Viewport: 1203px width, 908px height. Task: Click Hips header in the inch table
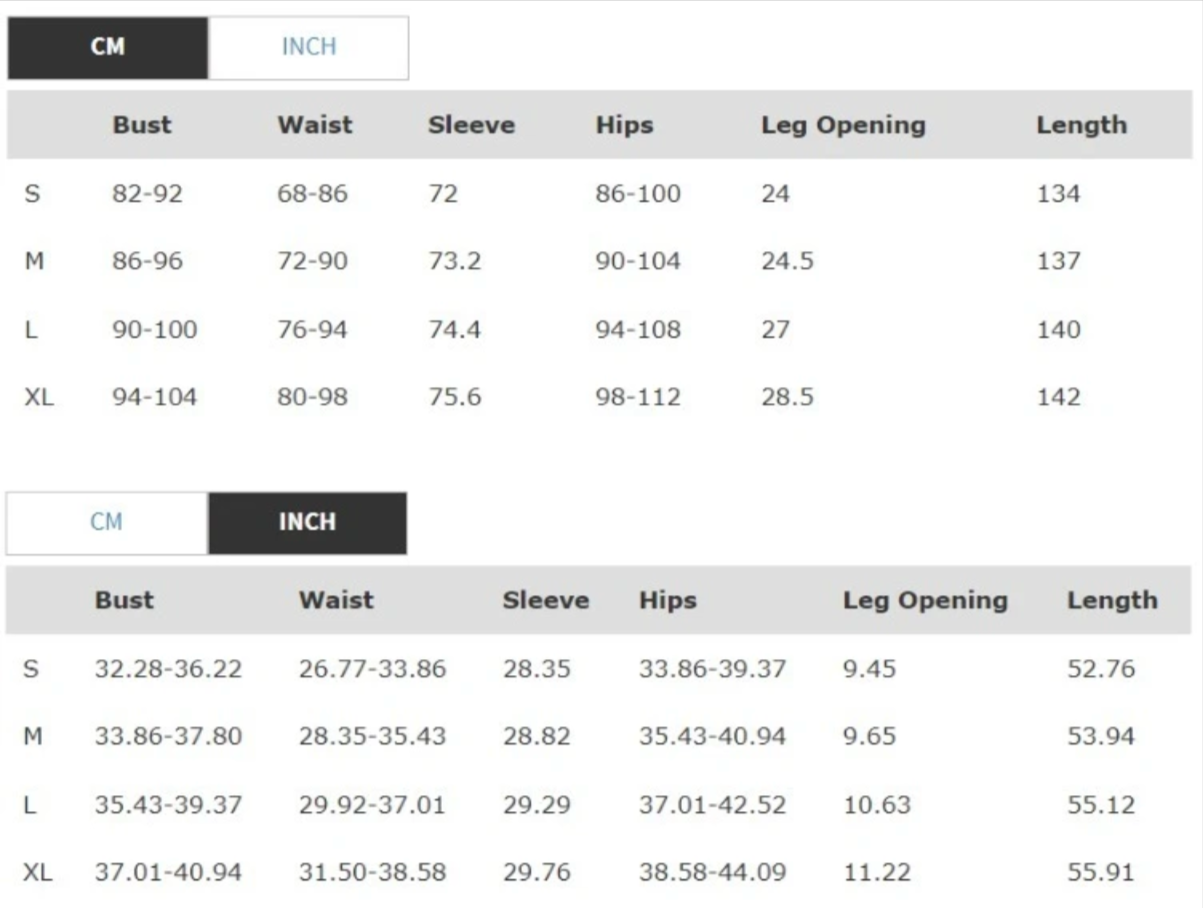[667, 600]
